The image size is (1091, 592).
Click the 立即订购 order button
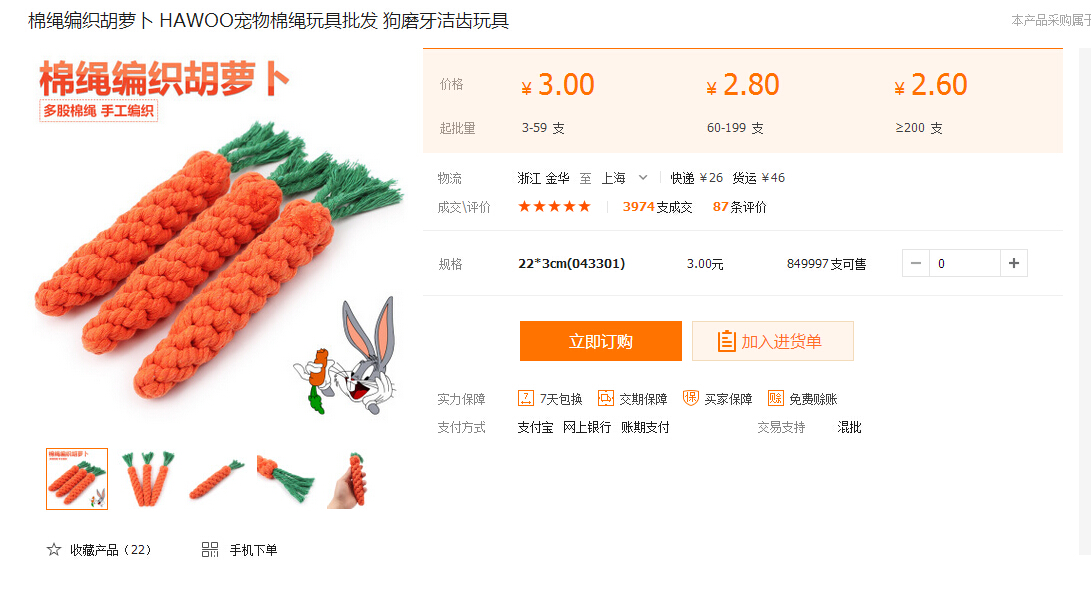click(600, 341)
